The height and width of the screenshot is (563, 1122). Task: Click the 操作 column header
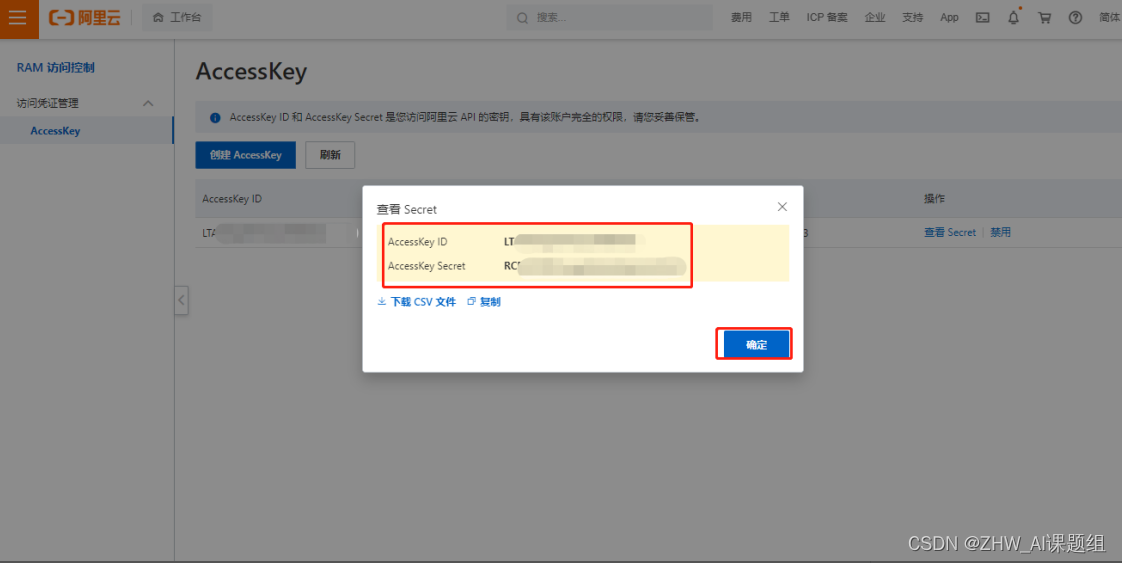935,199
